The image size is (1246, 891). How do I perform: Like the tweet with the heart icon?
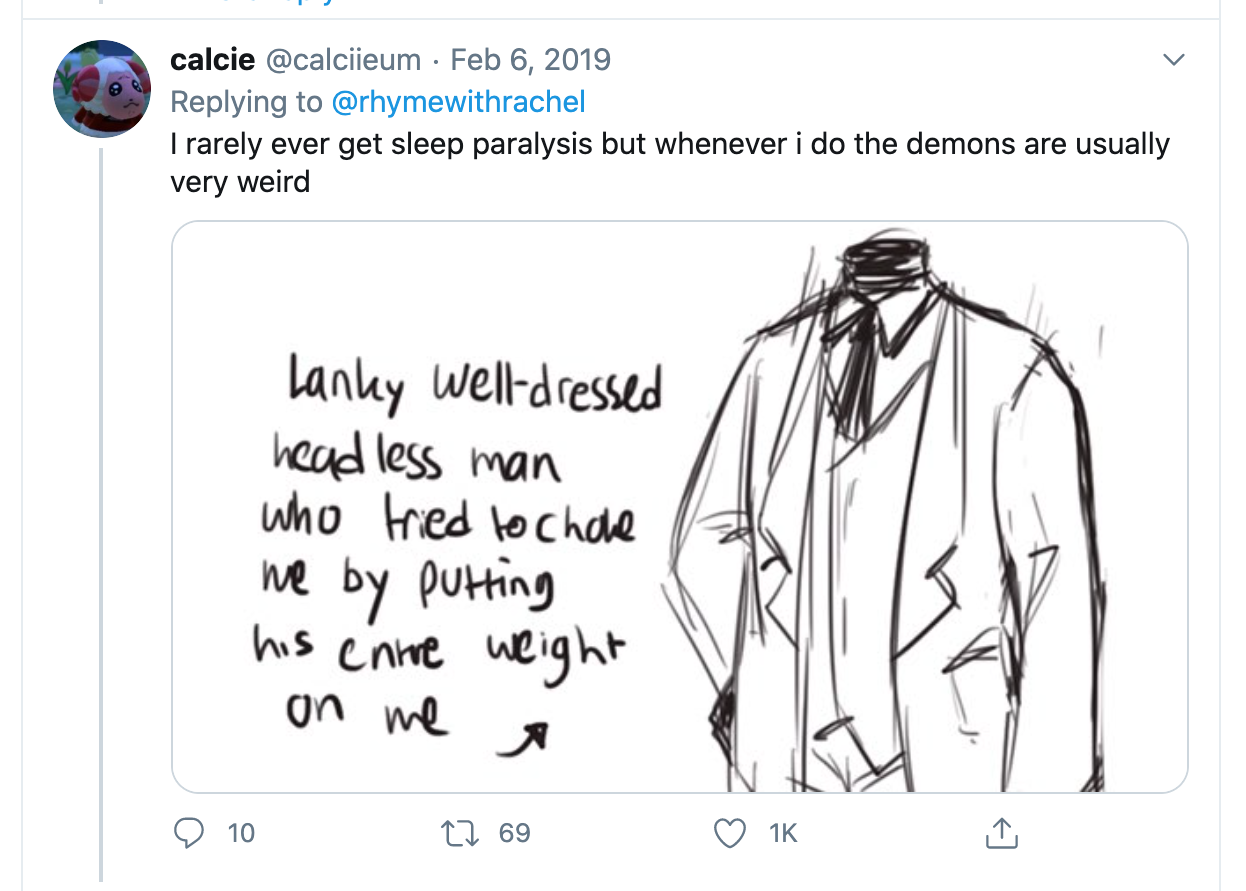tap(731, 833)
